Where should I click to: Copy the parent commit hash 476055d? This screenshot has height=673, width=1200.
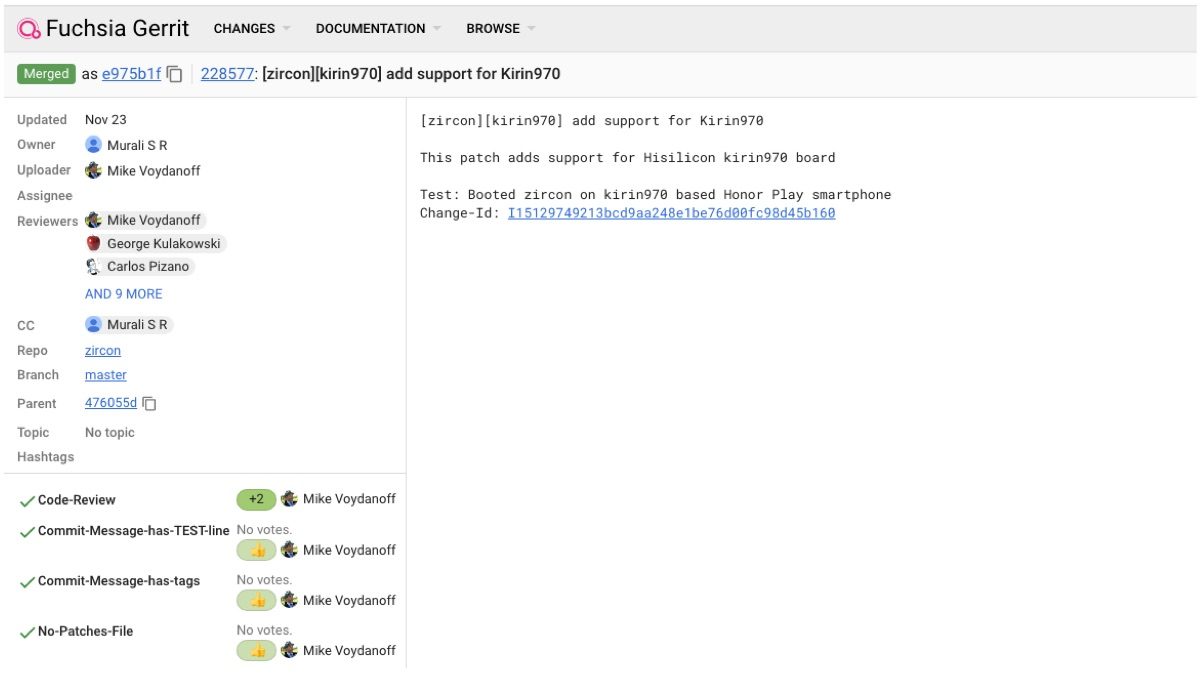point(150,404)
